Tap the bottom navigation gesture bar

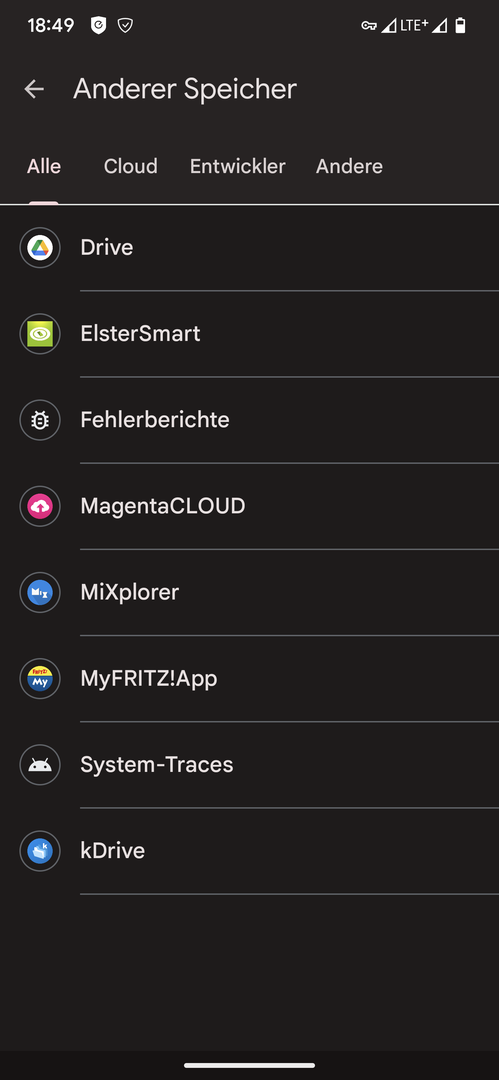[250, 1065]
